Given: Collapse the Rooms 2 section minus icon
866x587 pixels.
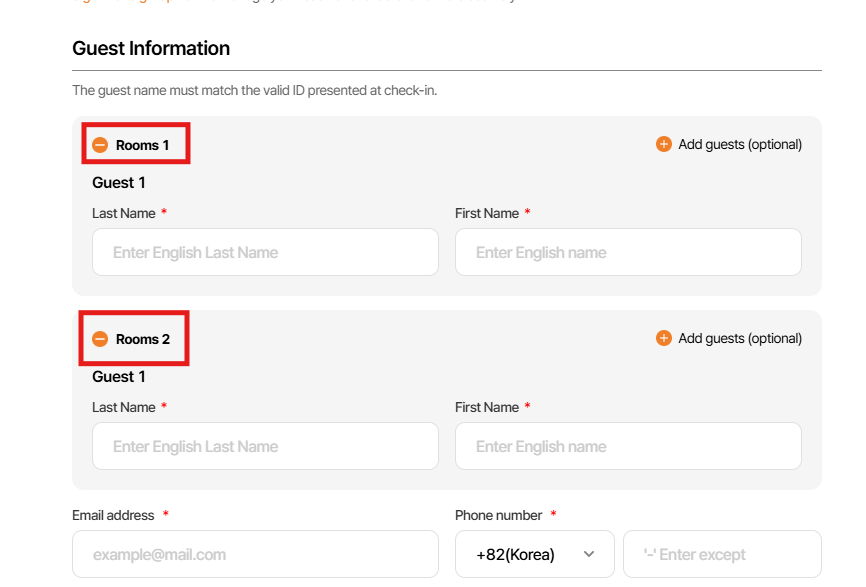Looking at the screenshot, I should [x=100, y=339].
